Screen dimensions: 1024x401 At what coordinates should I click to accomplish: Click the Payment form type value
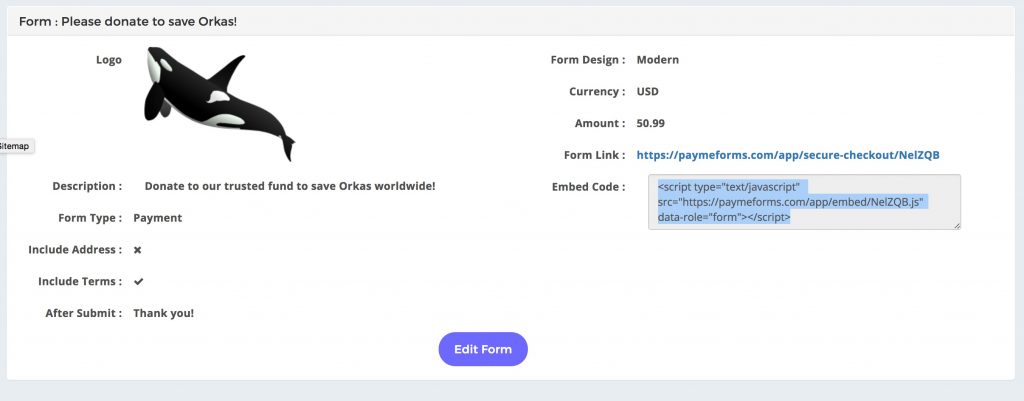pos(157,218)
